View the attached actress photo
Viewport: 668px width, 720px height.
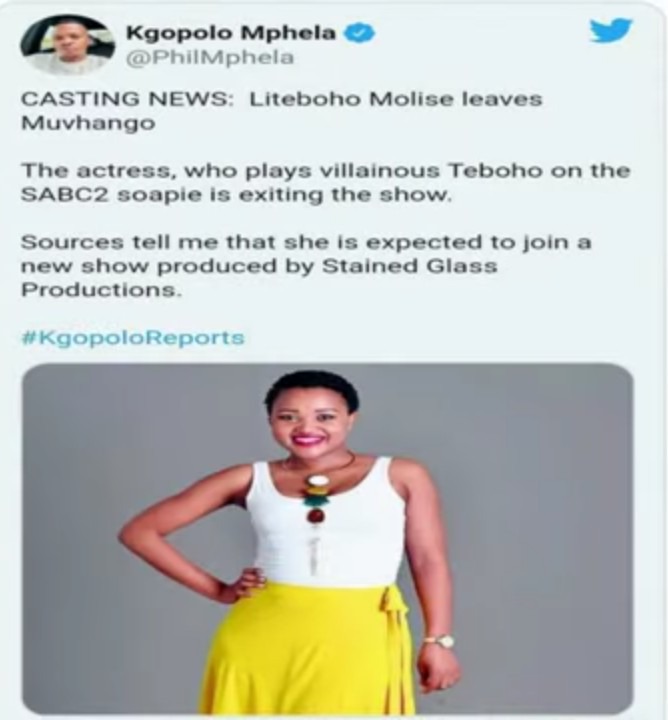click(327, 539)
